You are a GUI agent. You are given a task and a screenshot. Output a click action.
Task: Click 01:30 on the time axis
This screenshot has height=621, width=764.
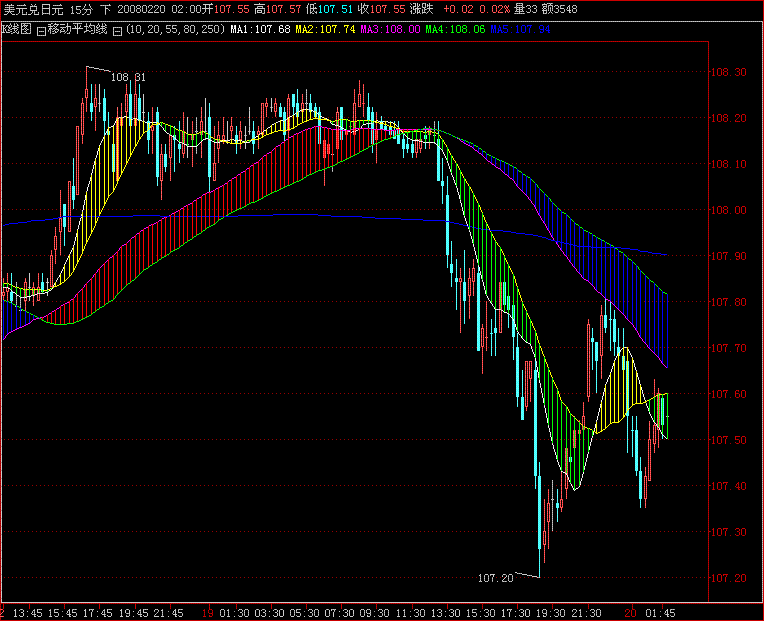tap(235, 613)
